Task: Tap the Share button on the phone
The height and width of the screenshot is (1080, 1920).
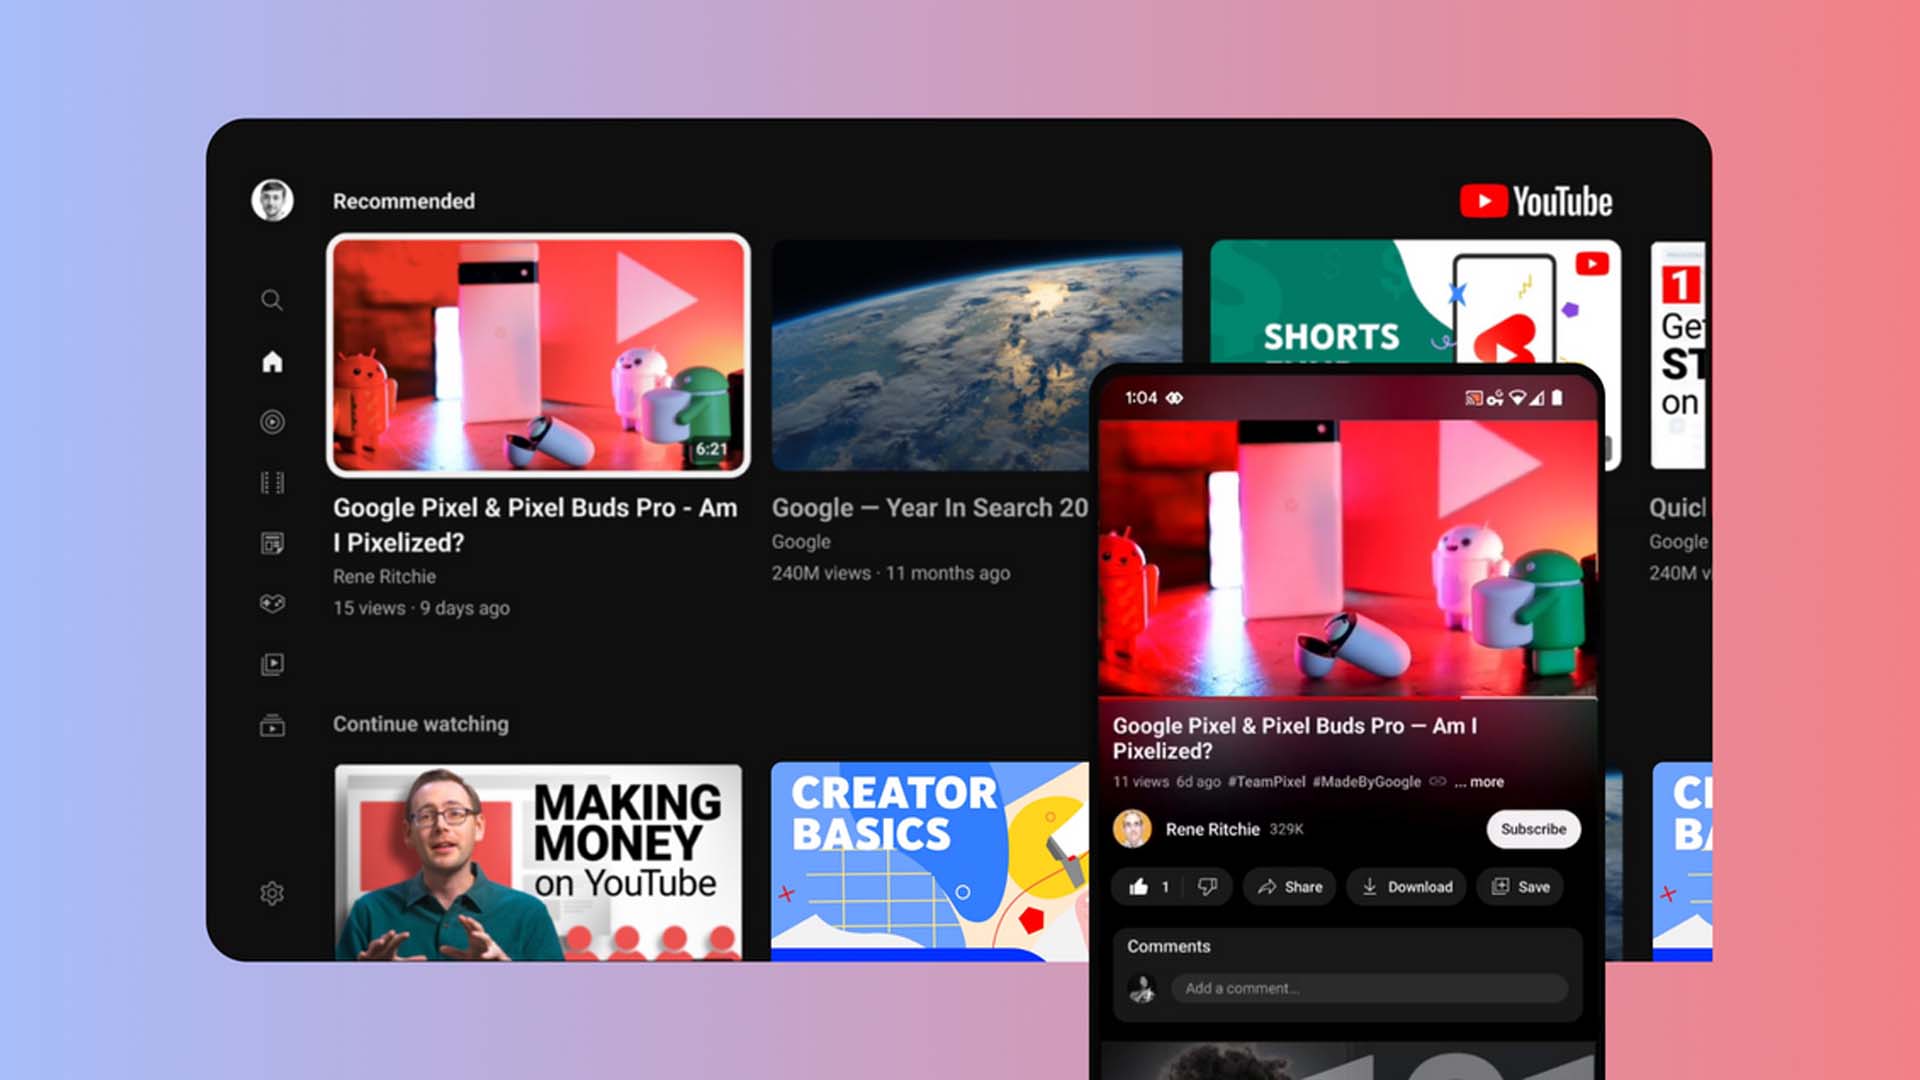Action: click(1289, 887)
